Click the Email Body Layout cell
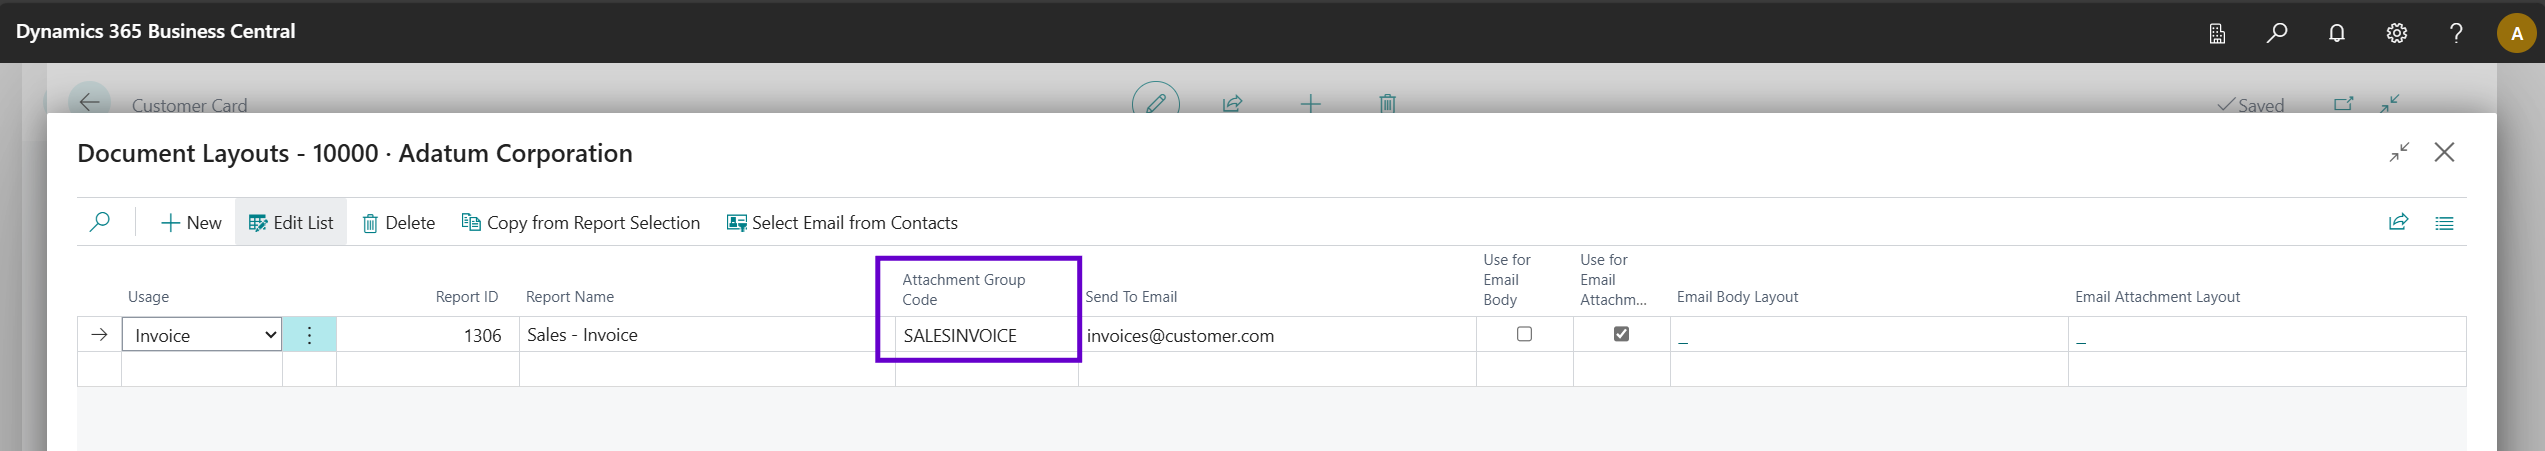2545x451 pixels. (x=1869, y=335)
